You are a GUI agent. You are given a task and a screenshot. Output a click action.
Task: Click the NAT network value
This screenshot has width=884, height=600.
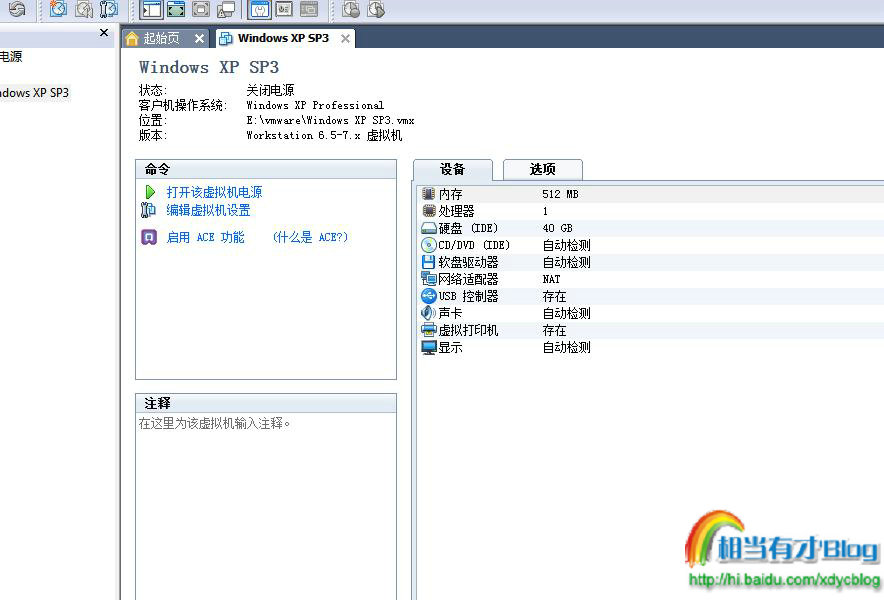pyautogui.click(x=551, y=279)
